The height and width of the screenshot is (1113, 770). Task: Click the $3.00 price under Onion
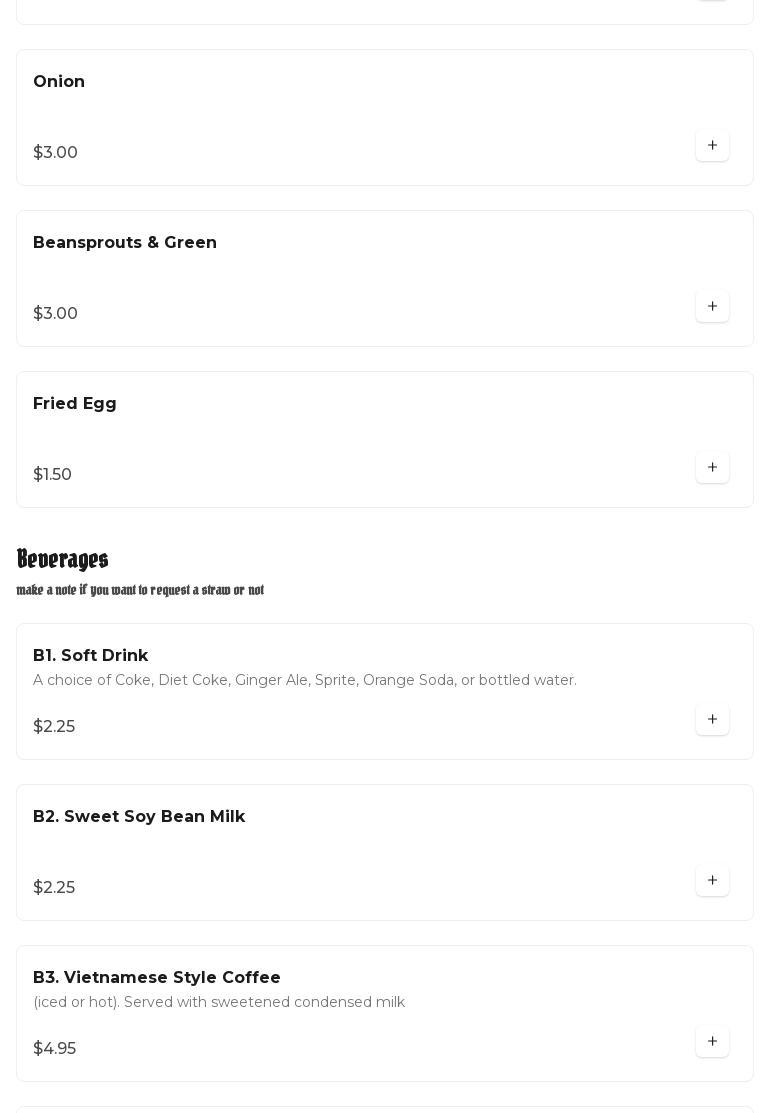point(56,153)
